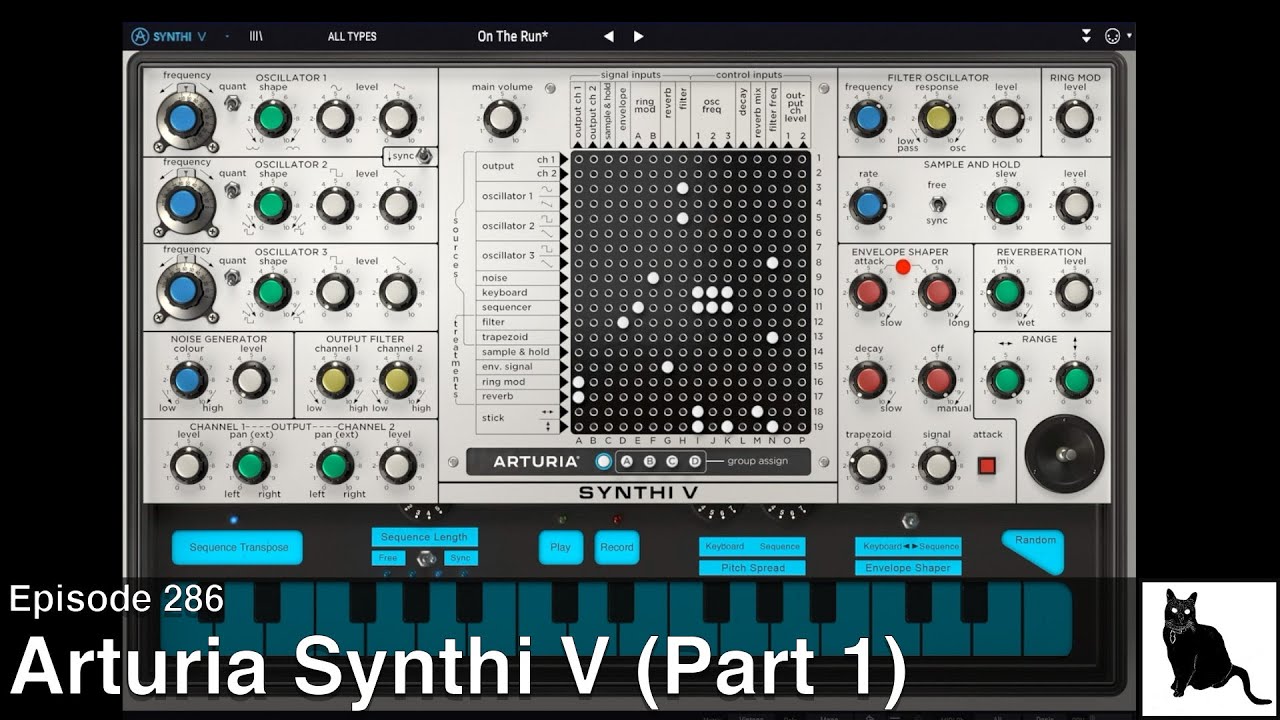Click sequencer Record button
Viewport: 1280px width, 720px height.
click(x=617, y=547)
